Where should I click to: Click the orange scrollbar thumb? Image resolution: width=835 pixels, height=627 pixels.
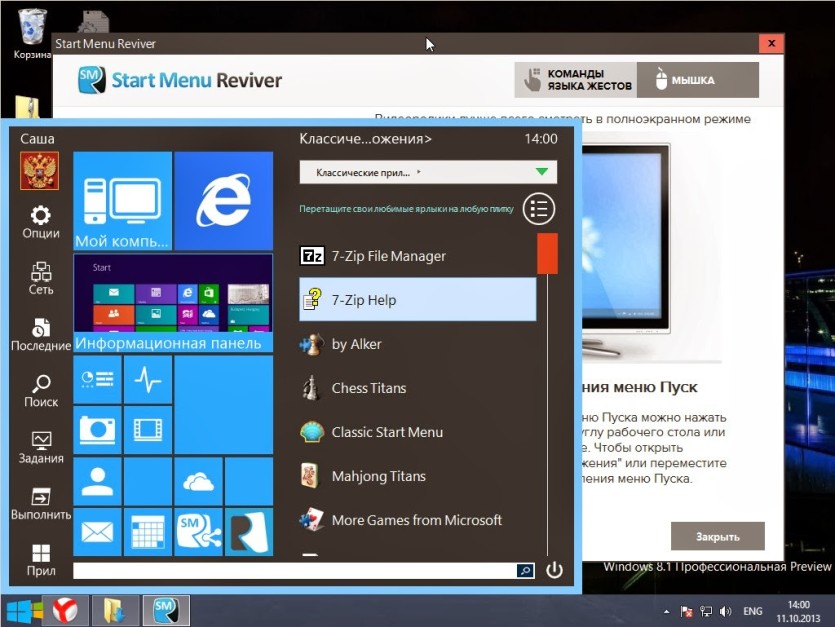[x=547, y=254]
